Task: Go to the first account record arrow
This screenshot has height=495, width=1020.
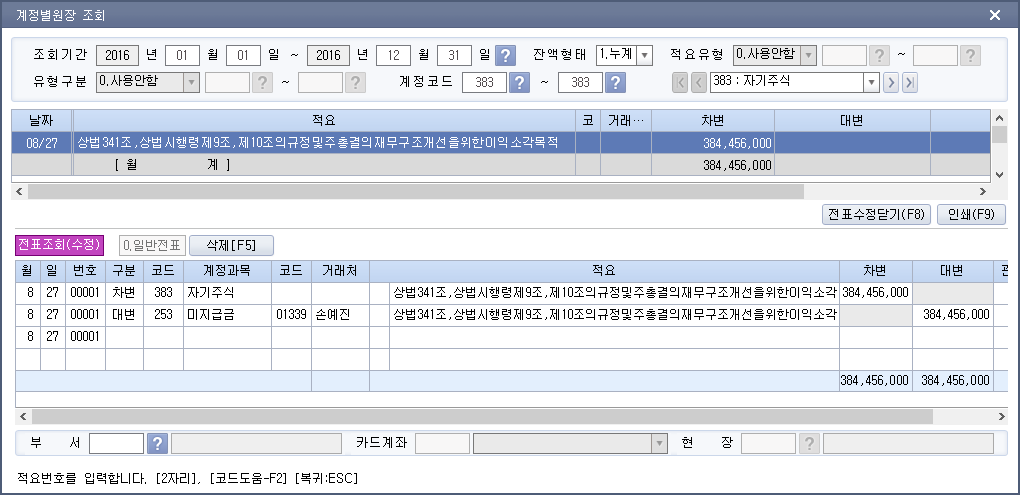Action: click(680, 83)
